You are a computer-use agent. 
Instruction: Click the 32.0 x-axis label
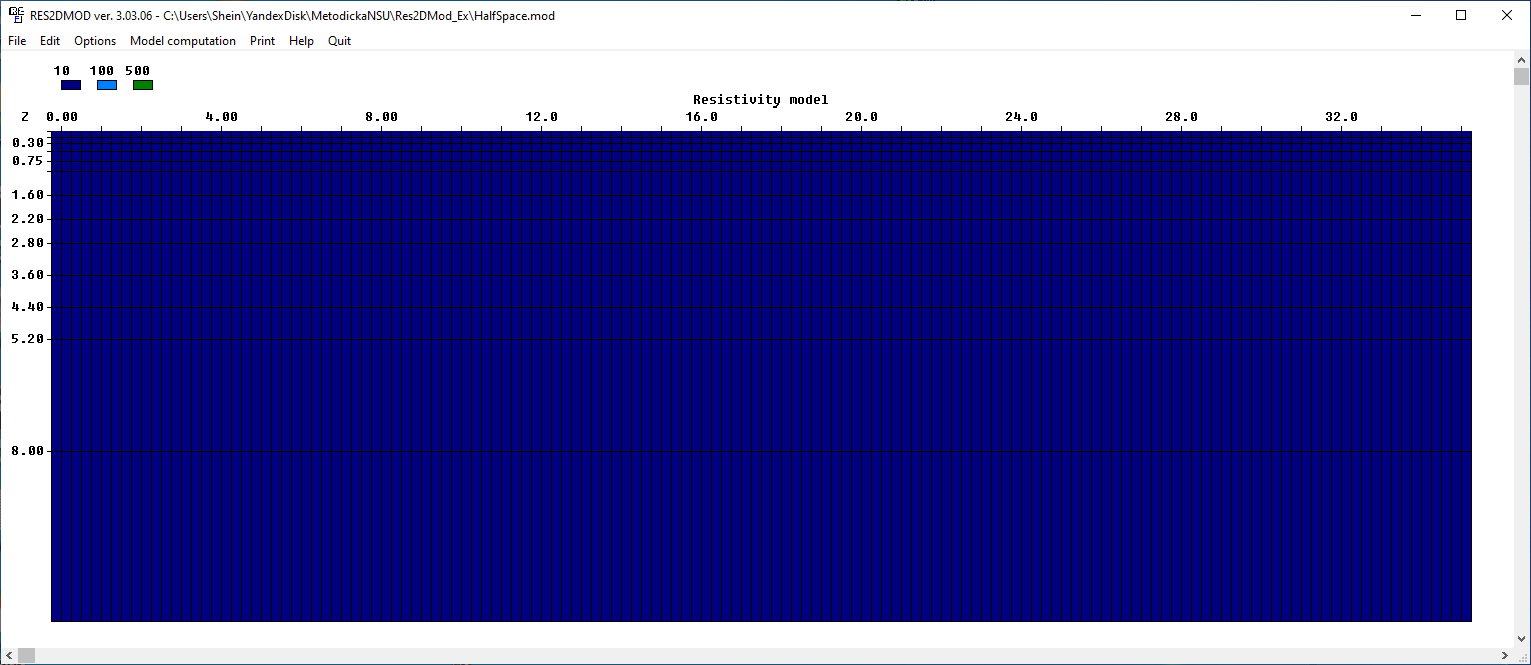click(1342, 117)
